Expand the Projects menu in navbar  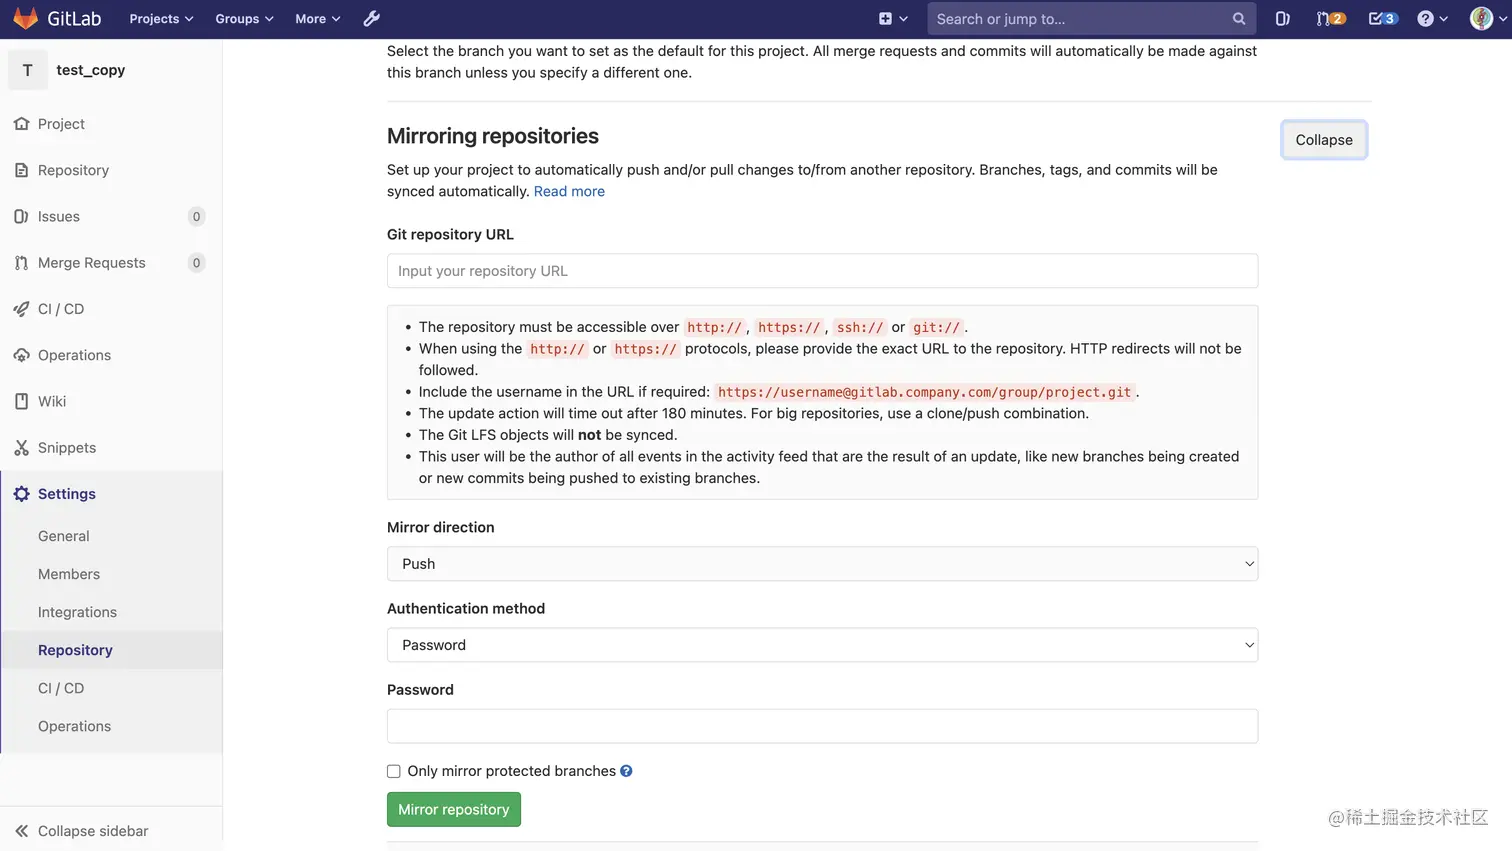160,18
